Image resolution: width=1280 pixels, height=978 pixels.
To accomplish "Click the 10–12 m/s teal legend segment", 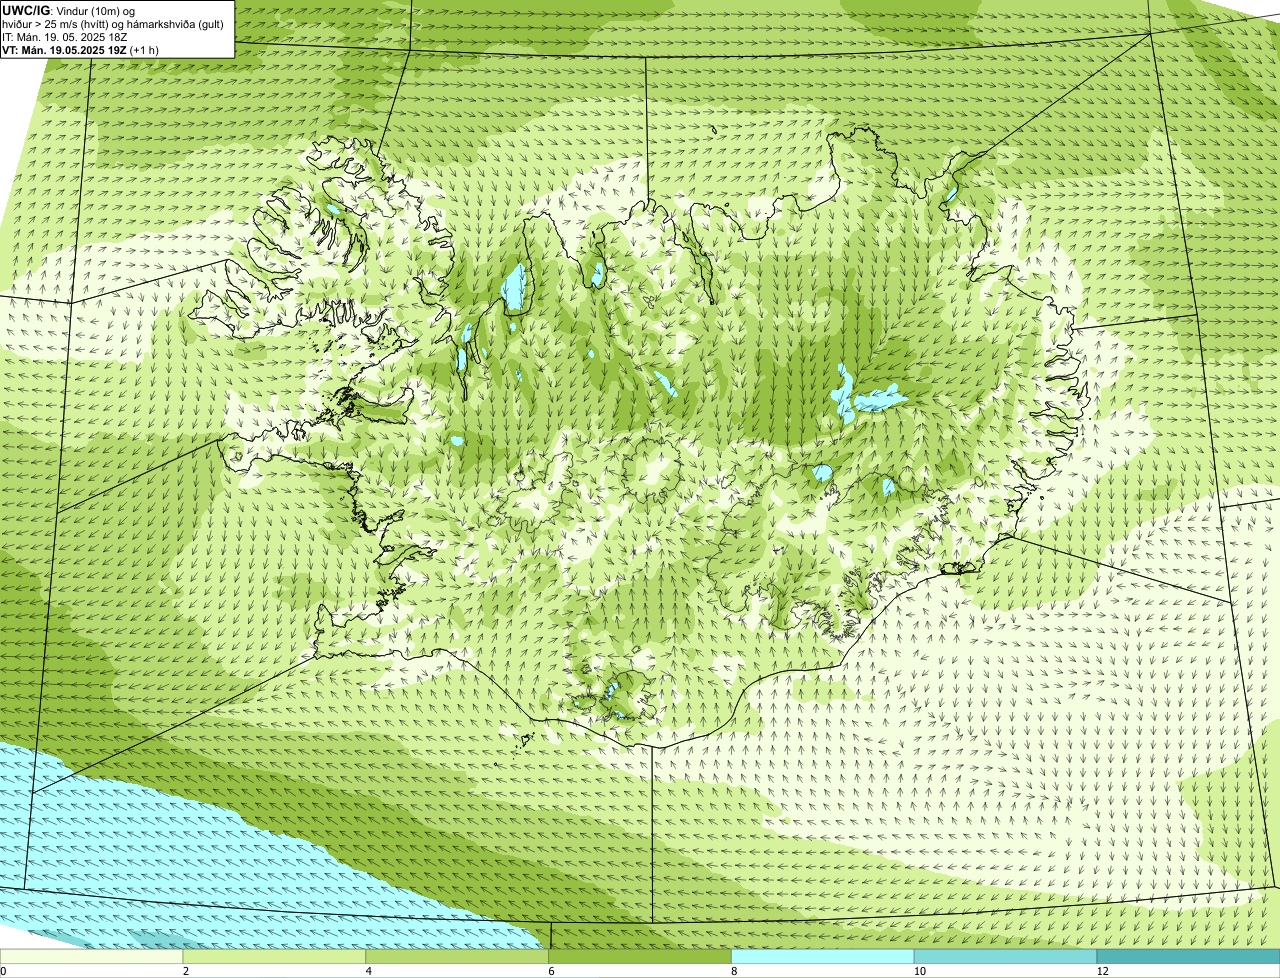I will [1007, 957].
